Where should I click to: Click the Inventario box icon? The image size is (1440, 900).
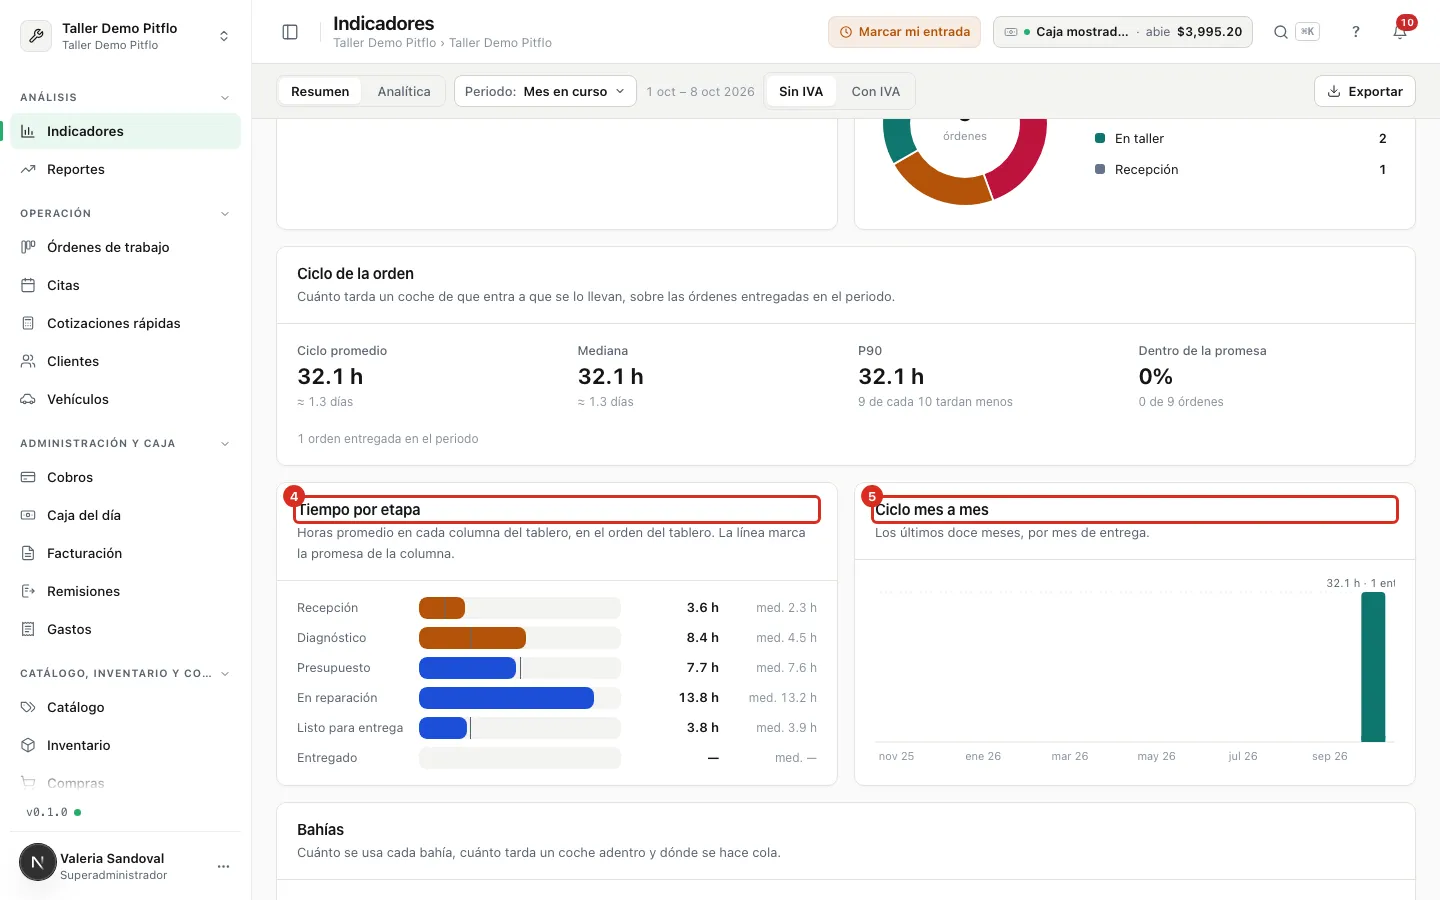point(28,745)
